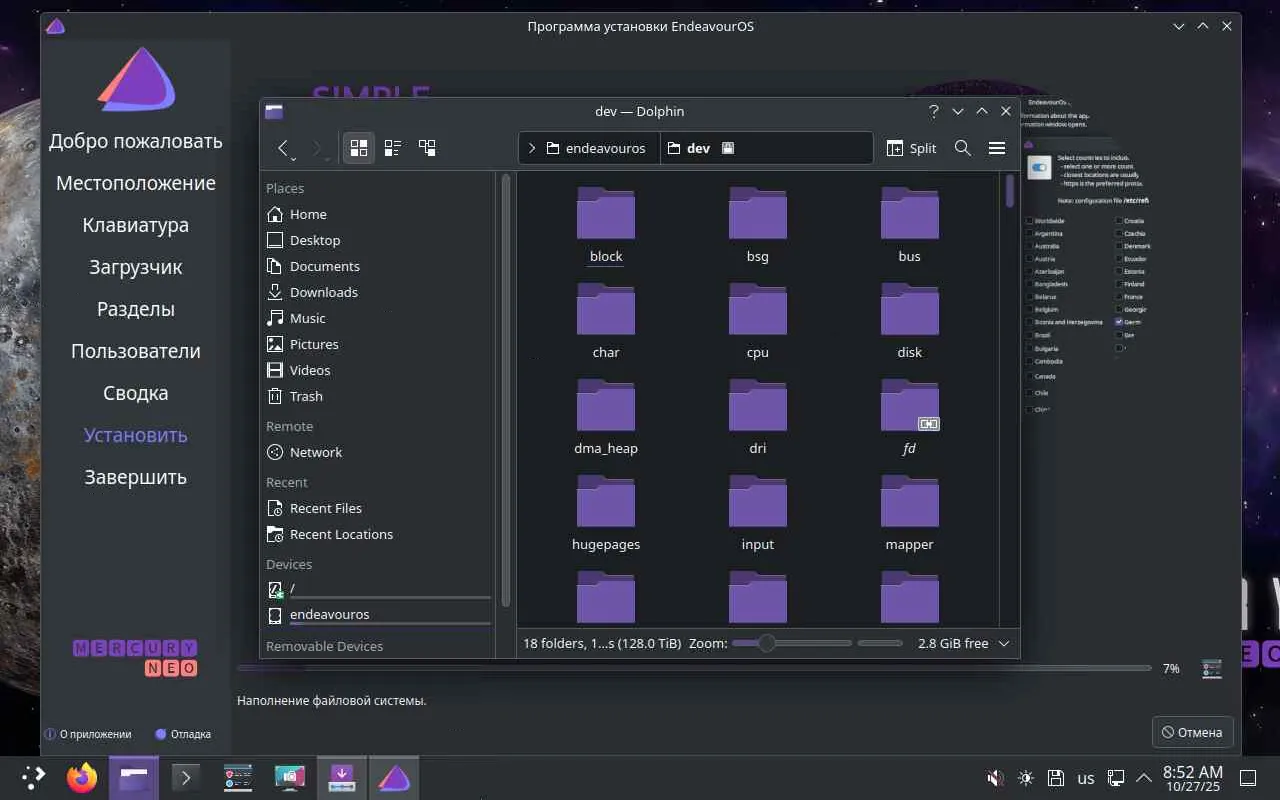Open installer log icon beside progress bar

click(x=1212, y=668)
